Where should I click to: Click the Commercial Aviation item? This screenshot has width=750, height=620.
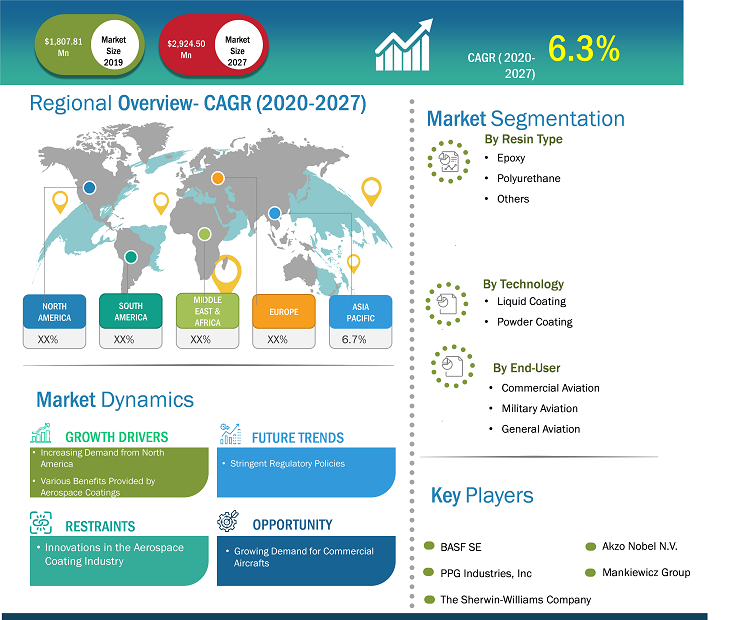point(550,388)
